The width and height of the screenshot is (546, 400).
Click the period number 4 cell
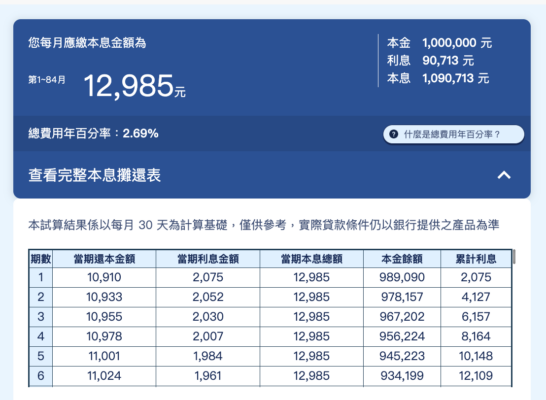[41, 336]
